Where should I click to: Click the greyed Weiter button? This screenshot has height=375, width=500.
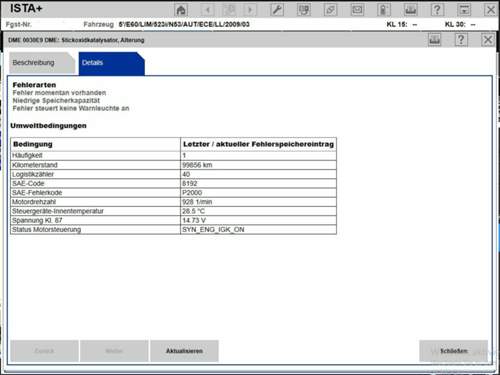[114, 351]
